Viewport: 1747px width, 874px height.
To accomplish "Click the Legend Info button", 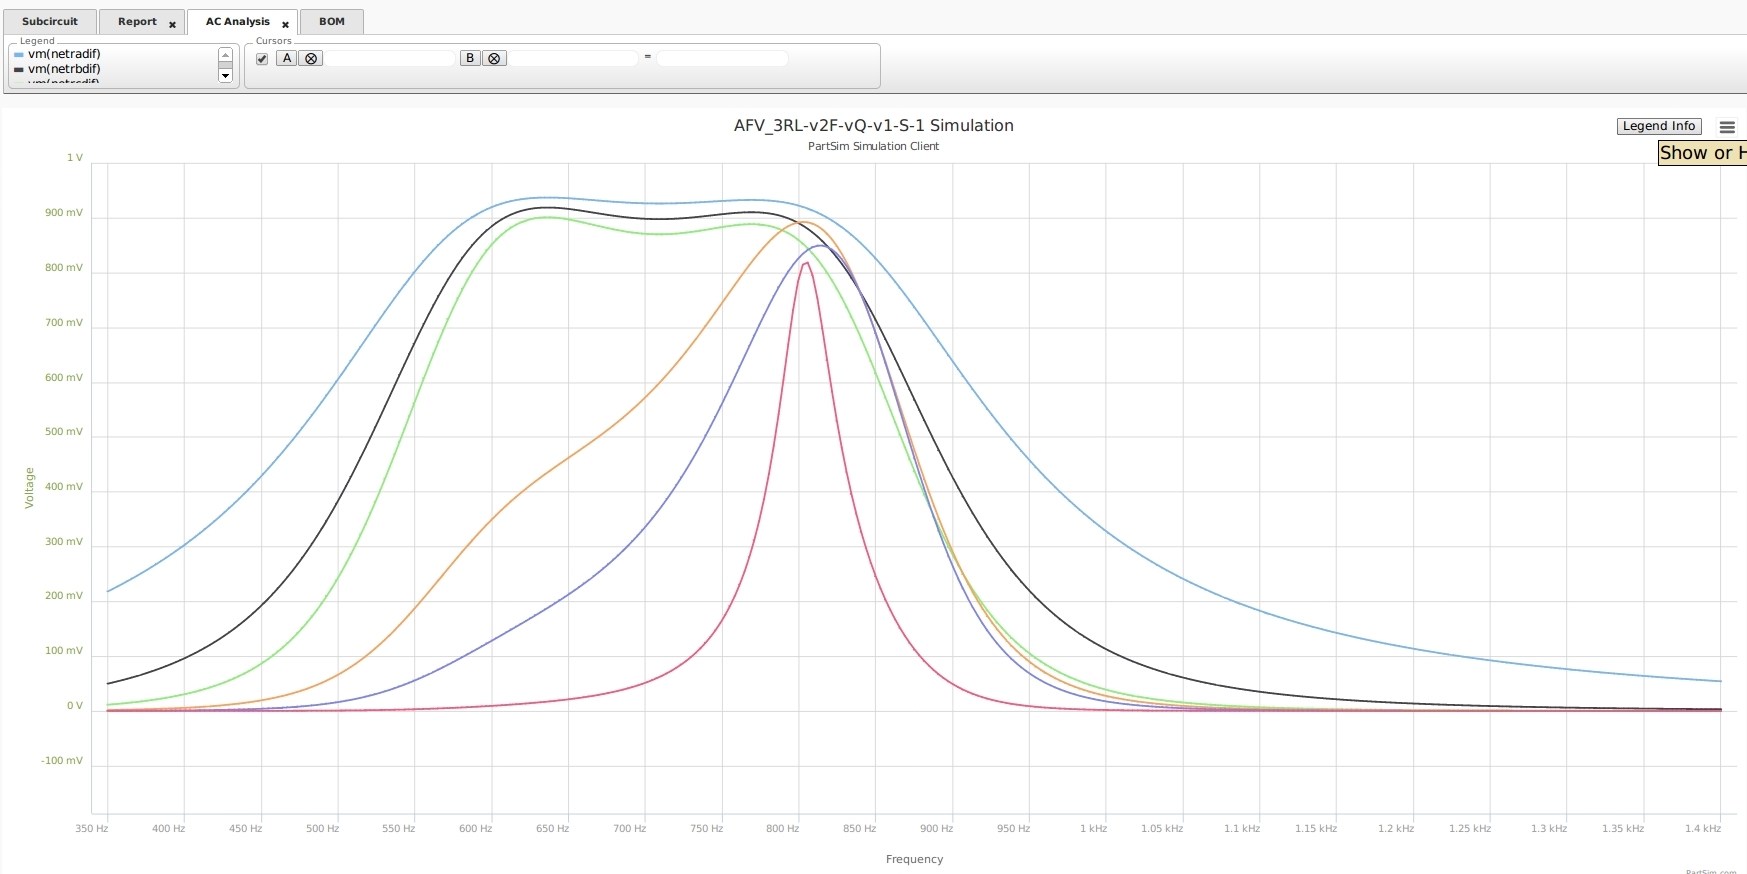I will (x=1659, y=126).
